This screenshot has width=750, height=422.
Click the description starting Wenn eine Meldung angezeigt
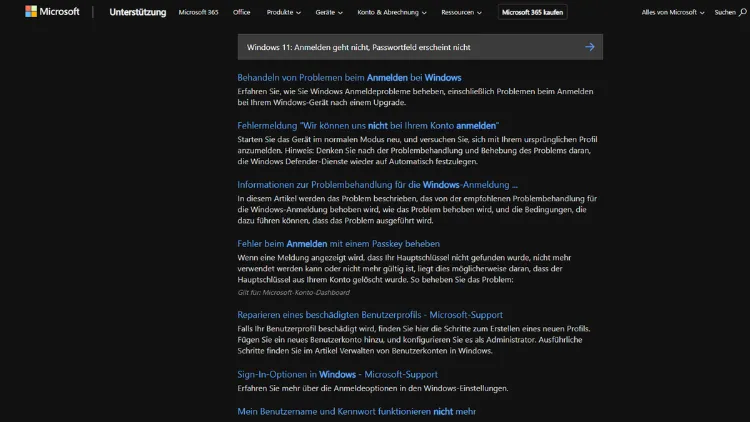pyautogui.click(x=404, y=268)
